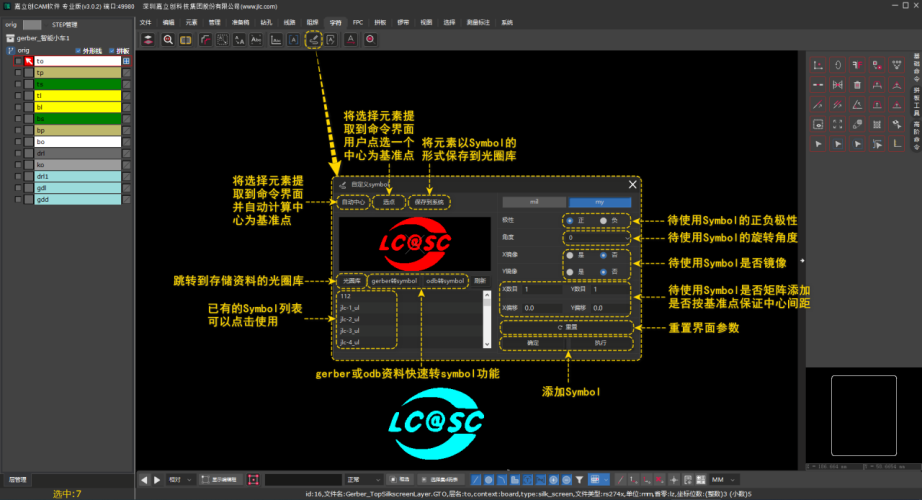
Task: Click the grid icon at right of 'to' layer
Action: tap(126, 61)
